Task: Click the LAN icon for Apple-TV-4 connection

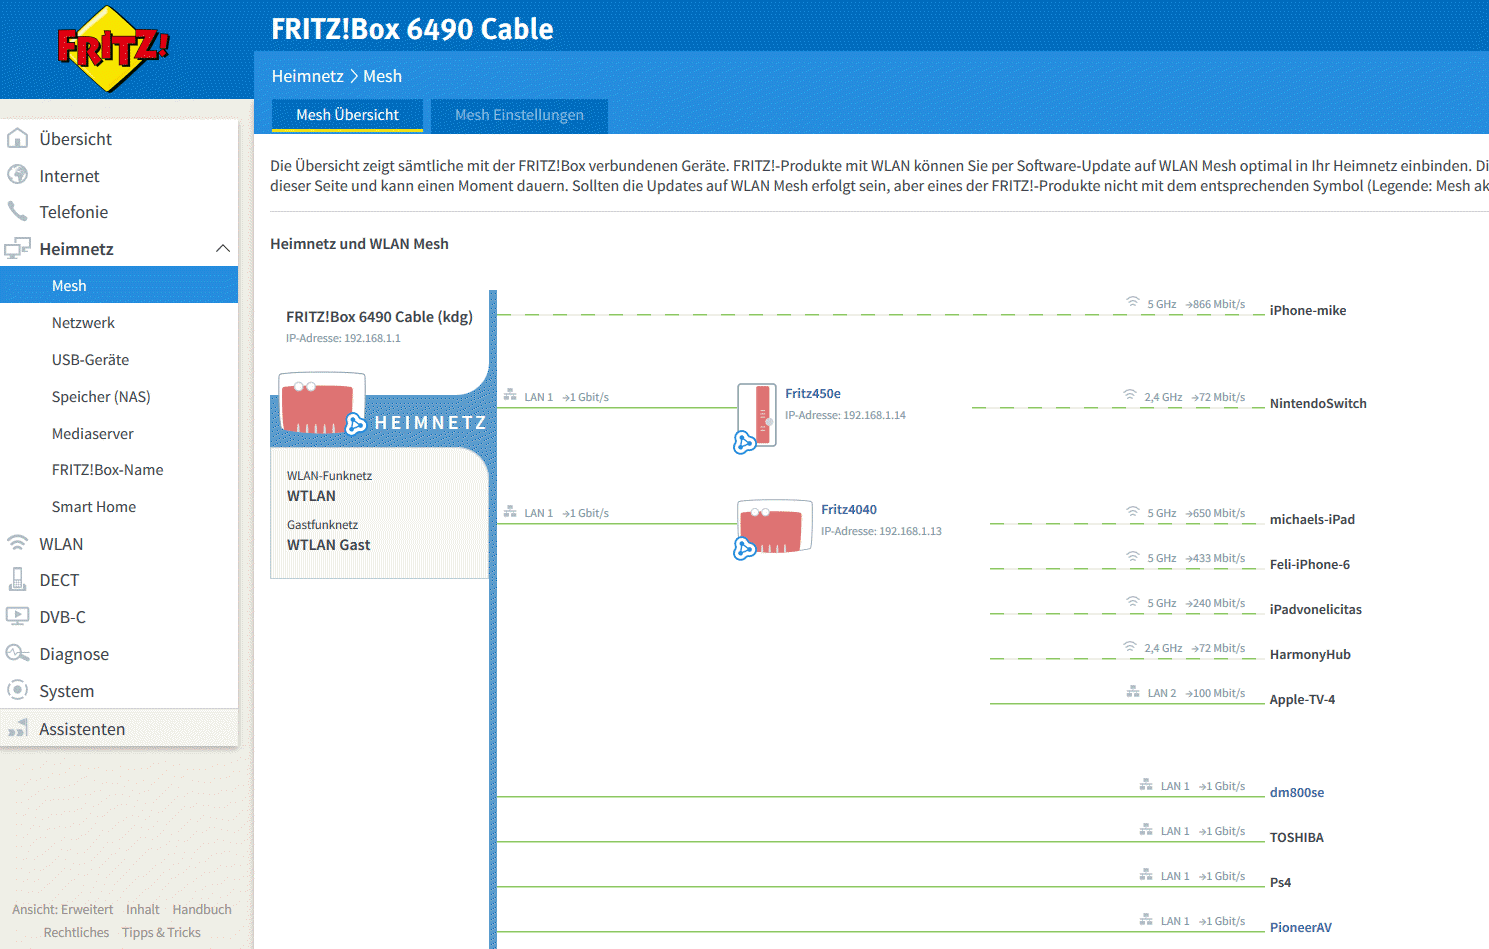Action: point(1133,691)
